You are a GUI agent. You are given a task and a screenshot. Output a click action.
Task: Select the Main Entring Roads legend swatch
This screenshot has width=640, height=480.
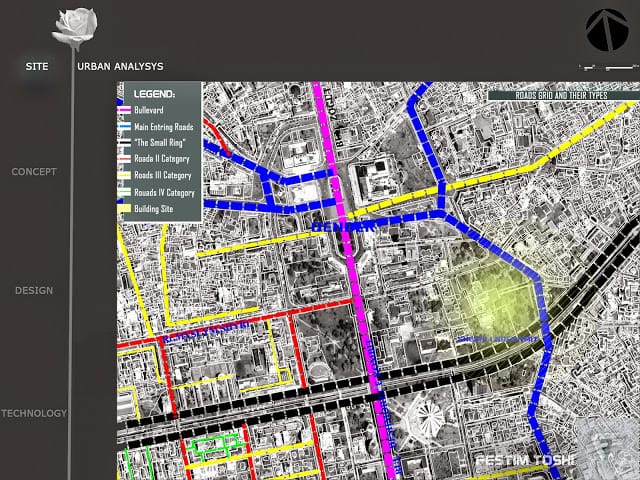(x=124, y=127)
